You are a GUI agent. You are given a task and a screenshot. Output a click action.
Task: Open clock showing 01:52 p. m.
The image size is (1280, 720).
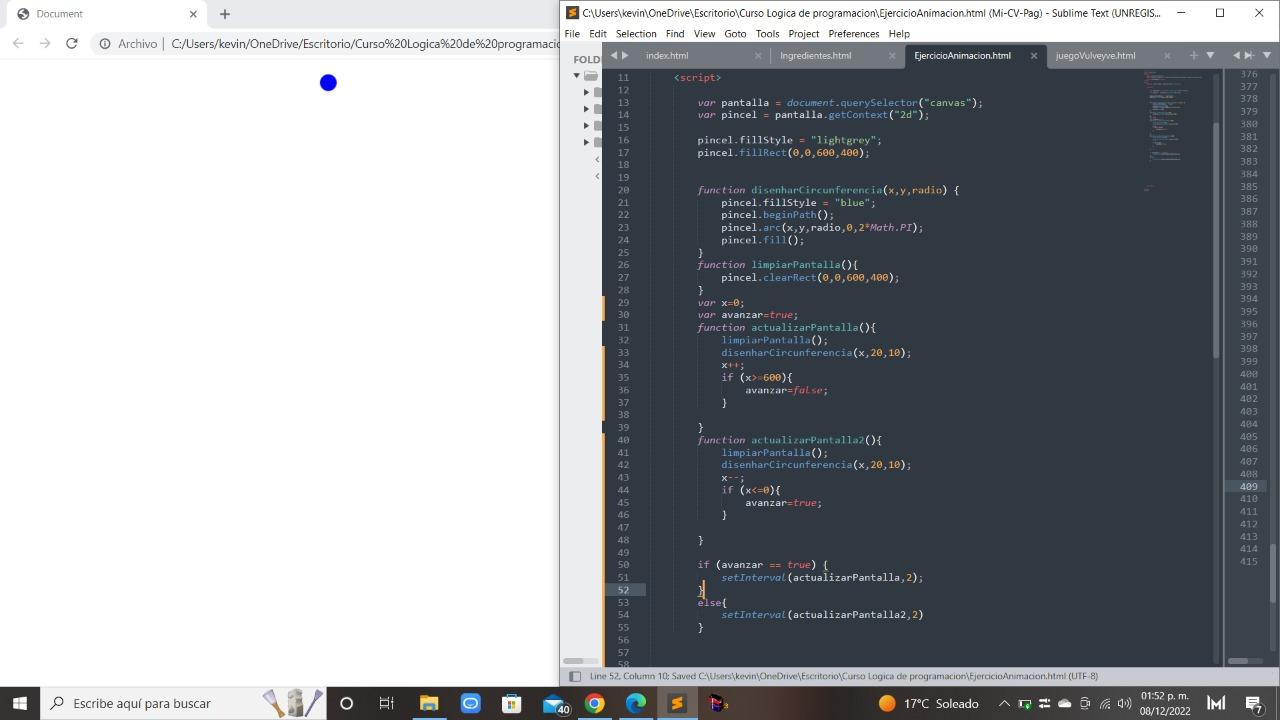pyautogui.click(x=1165, y=703)
